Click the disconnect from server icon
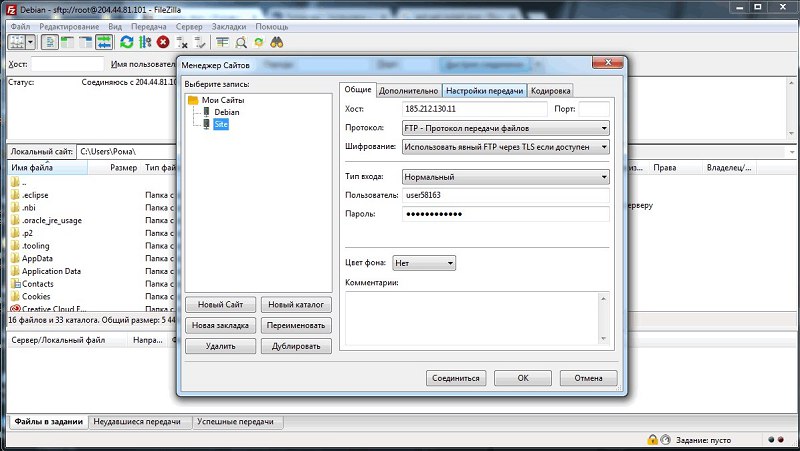The width and height of the screenshot is (800, 451). tap(181, 43)
